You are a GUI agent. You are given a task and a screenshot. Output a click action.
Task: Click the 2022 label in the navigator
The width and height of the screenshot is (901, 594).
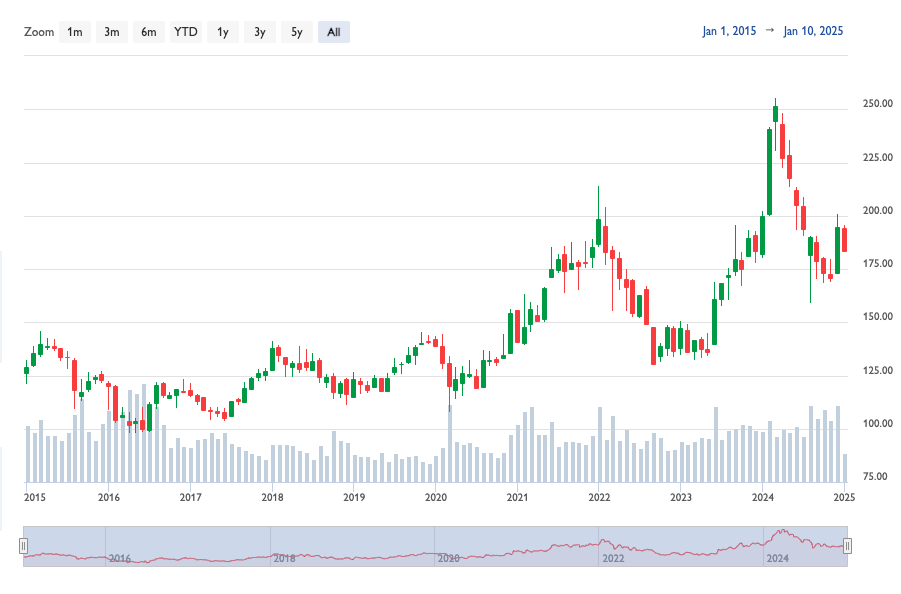[613, 558]
